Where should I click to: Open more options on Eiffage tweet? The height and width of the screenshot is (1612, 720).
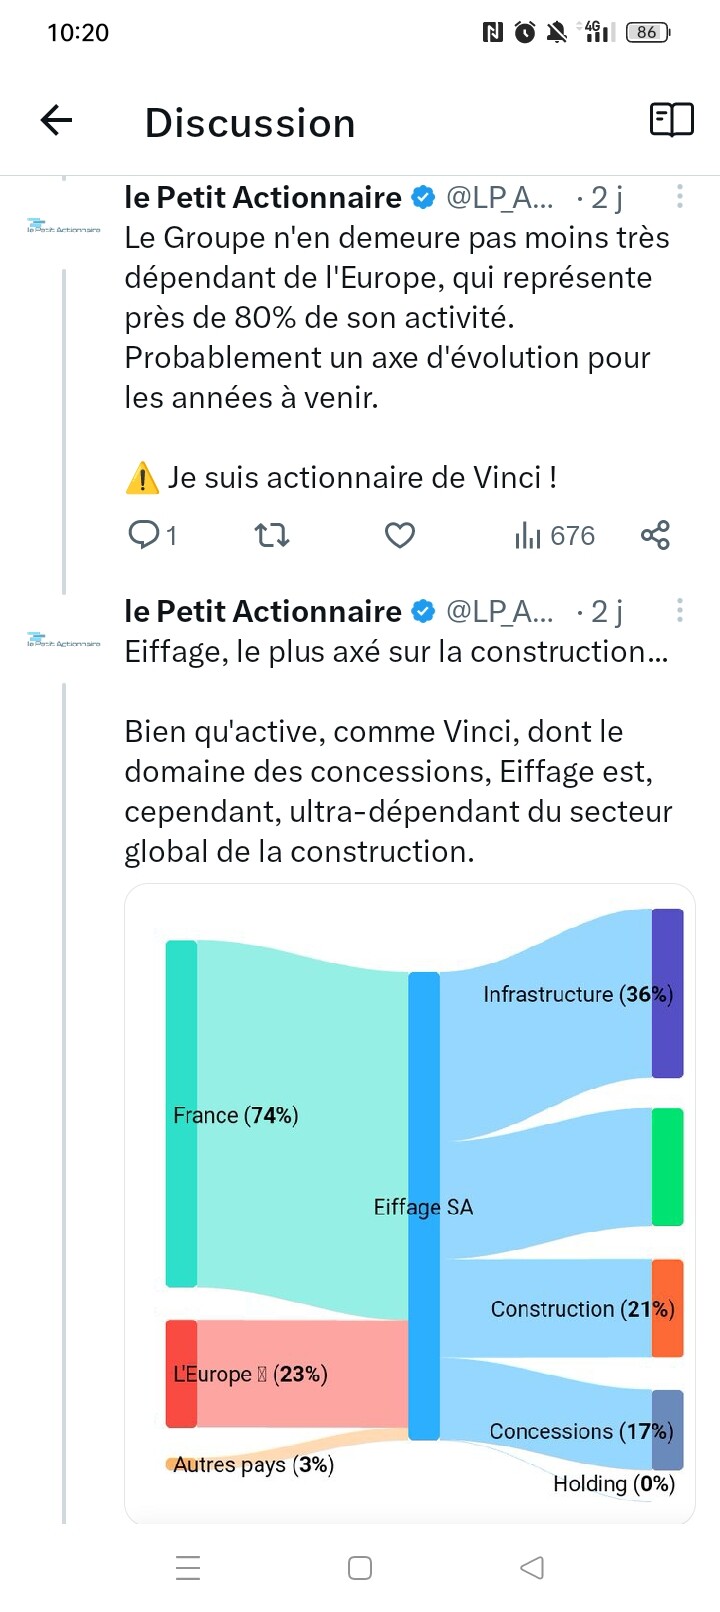tap(680, 610)
